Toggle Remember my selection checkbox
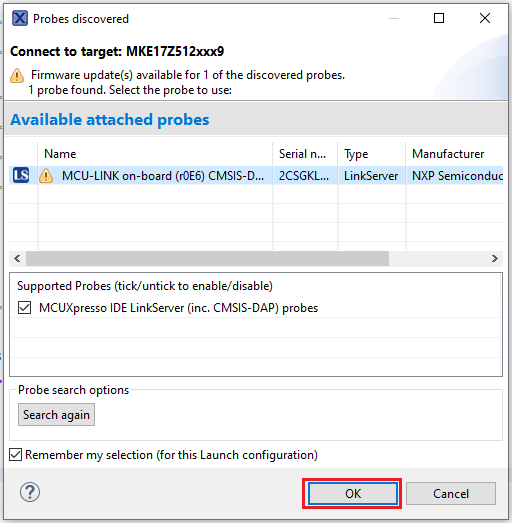The image size is (512, 523). pyautogui.click(x=15, y=455)
